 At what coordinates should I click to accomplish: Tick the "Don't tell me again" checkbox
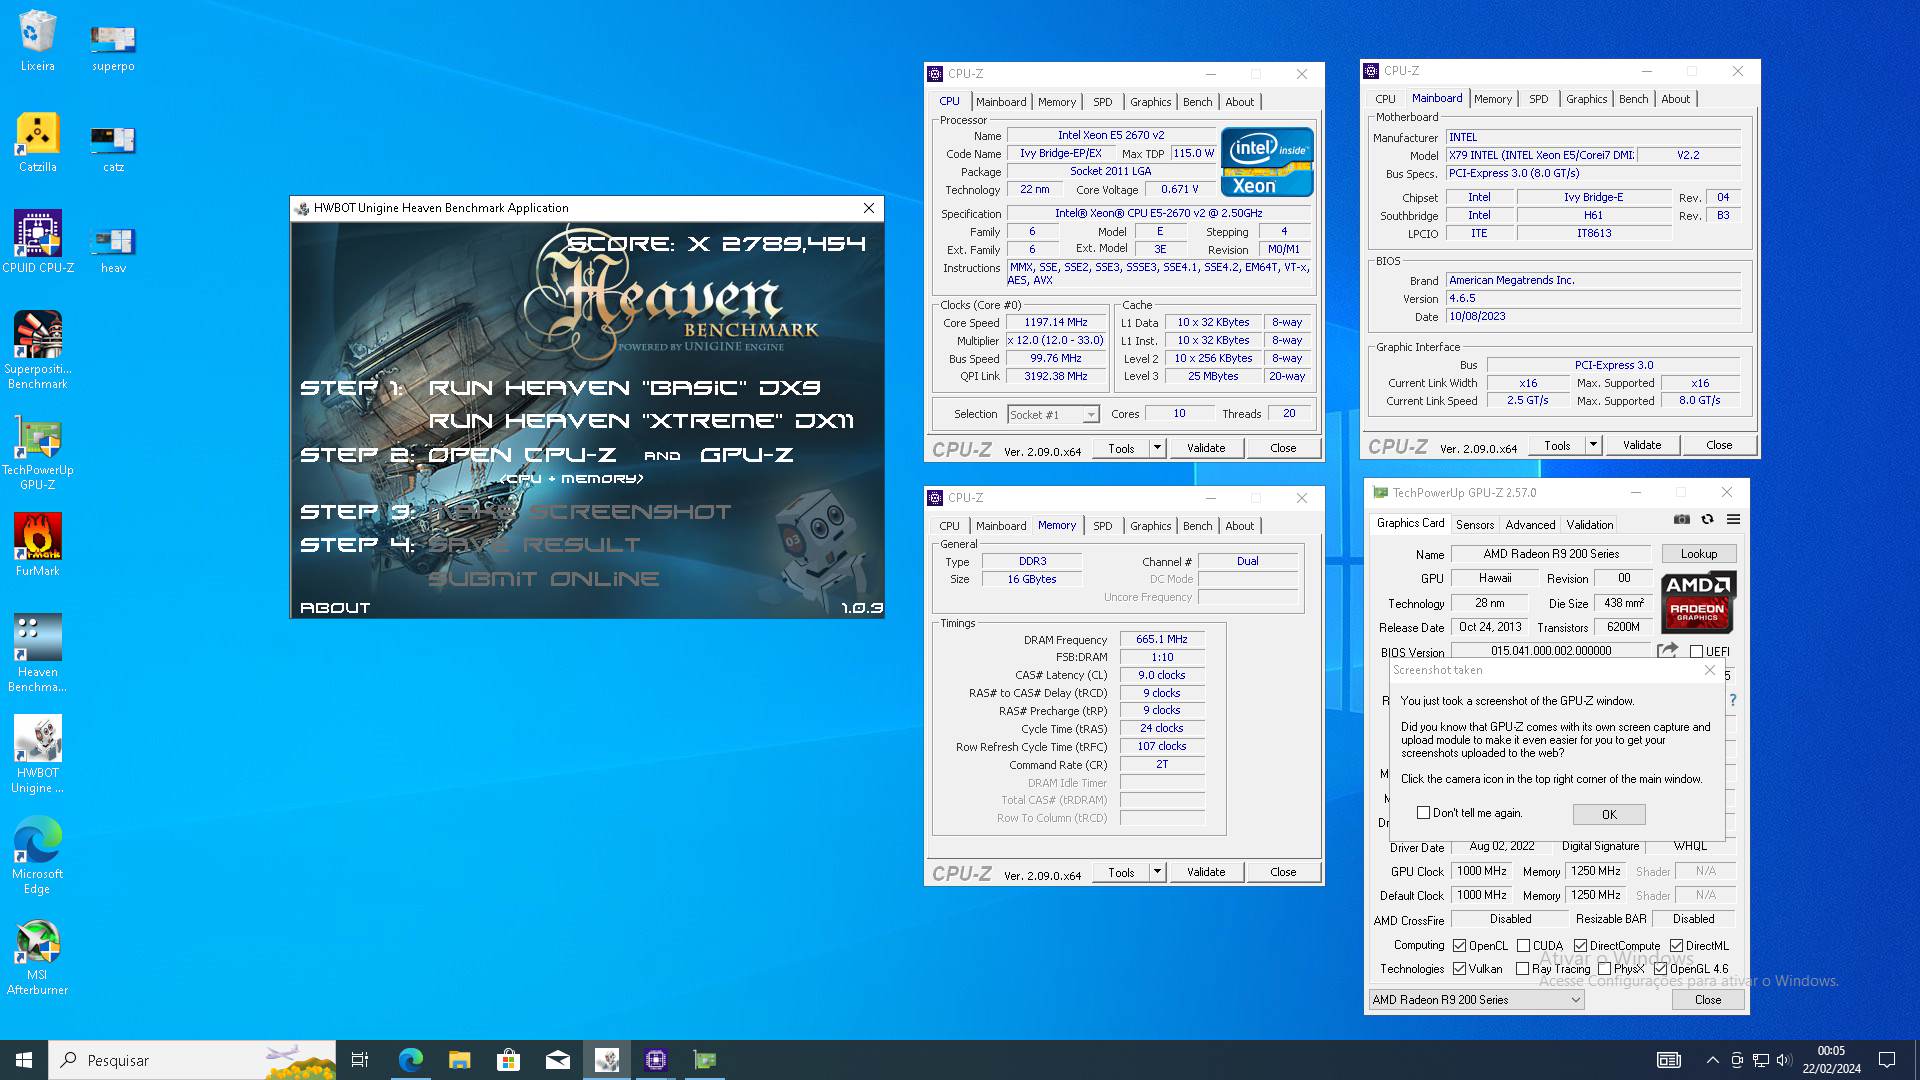(x=1423, y=813)
